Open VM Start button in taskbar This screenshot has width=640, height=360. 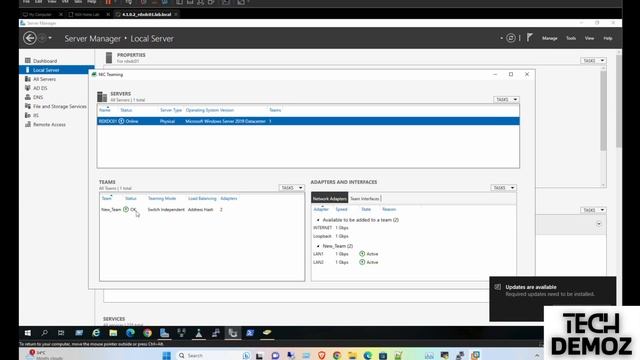coord(28,333)
